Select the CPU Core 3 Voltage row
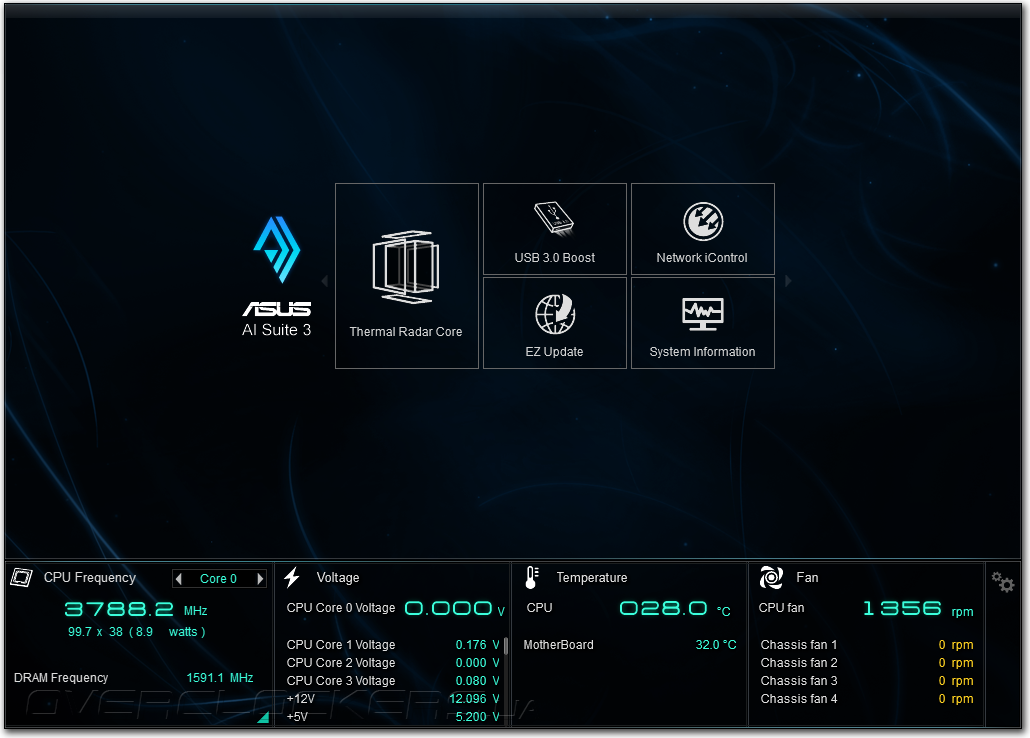The height and width of the screenshot is (738, 1030). click(x=393, y=681)
